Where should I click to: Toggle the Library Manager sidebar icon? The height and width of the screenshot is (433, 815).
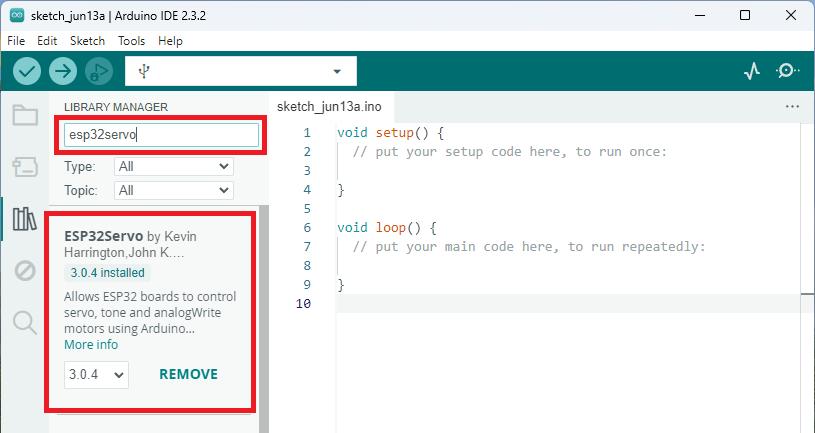tap(25, 219)
